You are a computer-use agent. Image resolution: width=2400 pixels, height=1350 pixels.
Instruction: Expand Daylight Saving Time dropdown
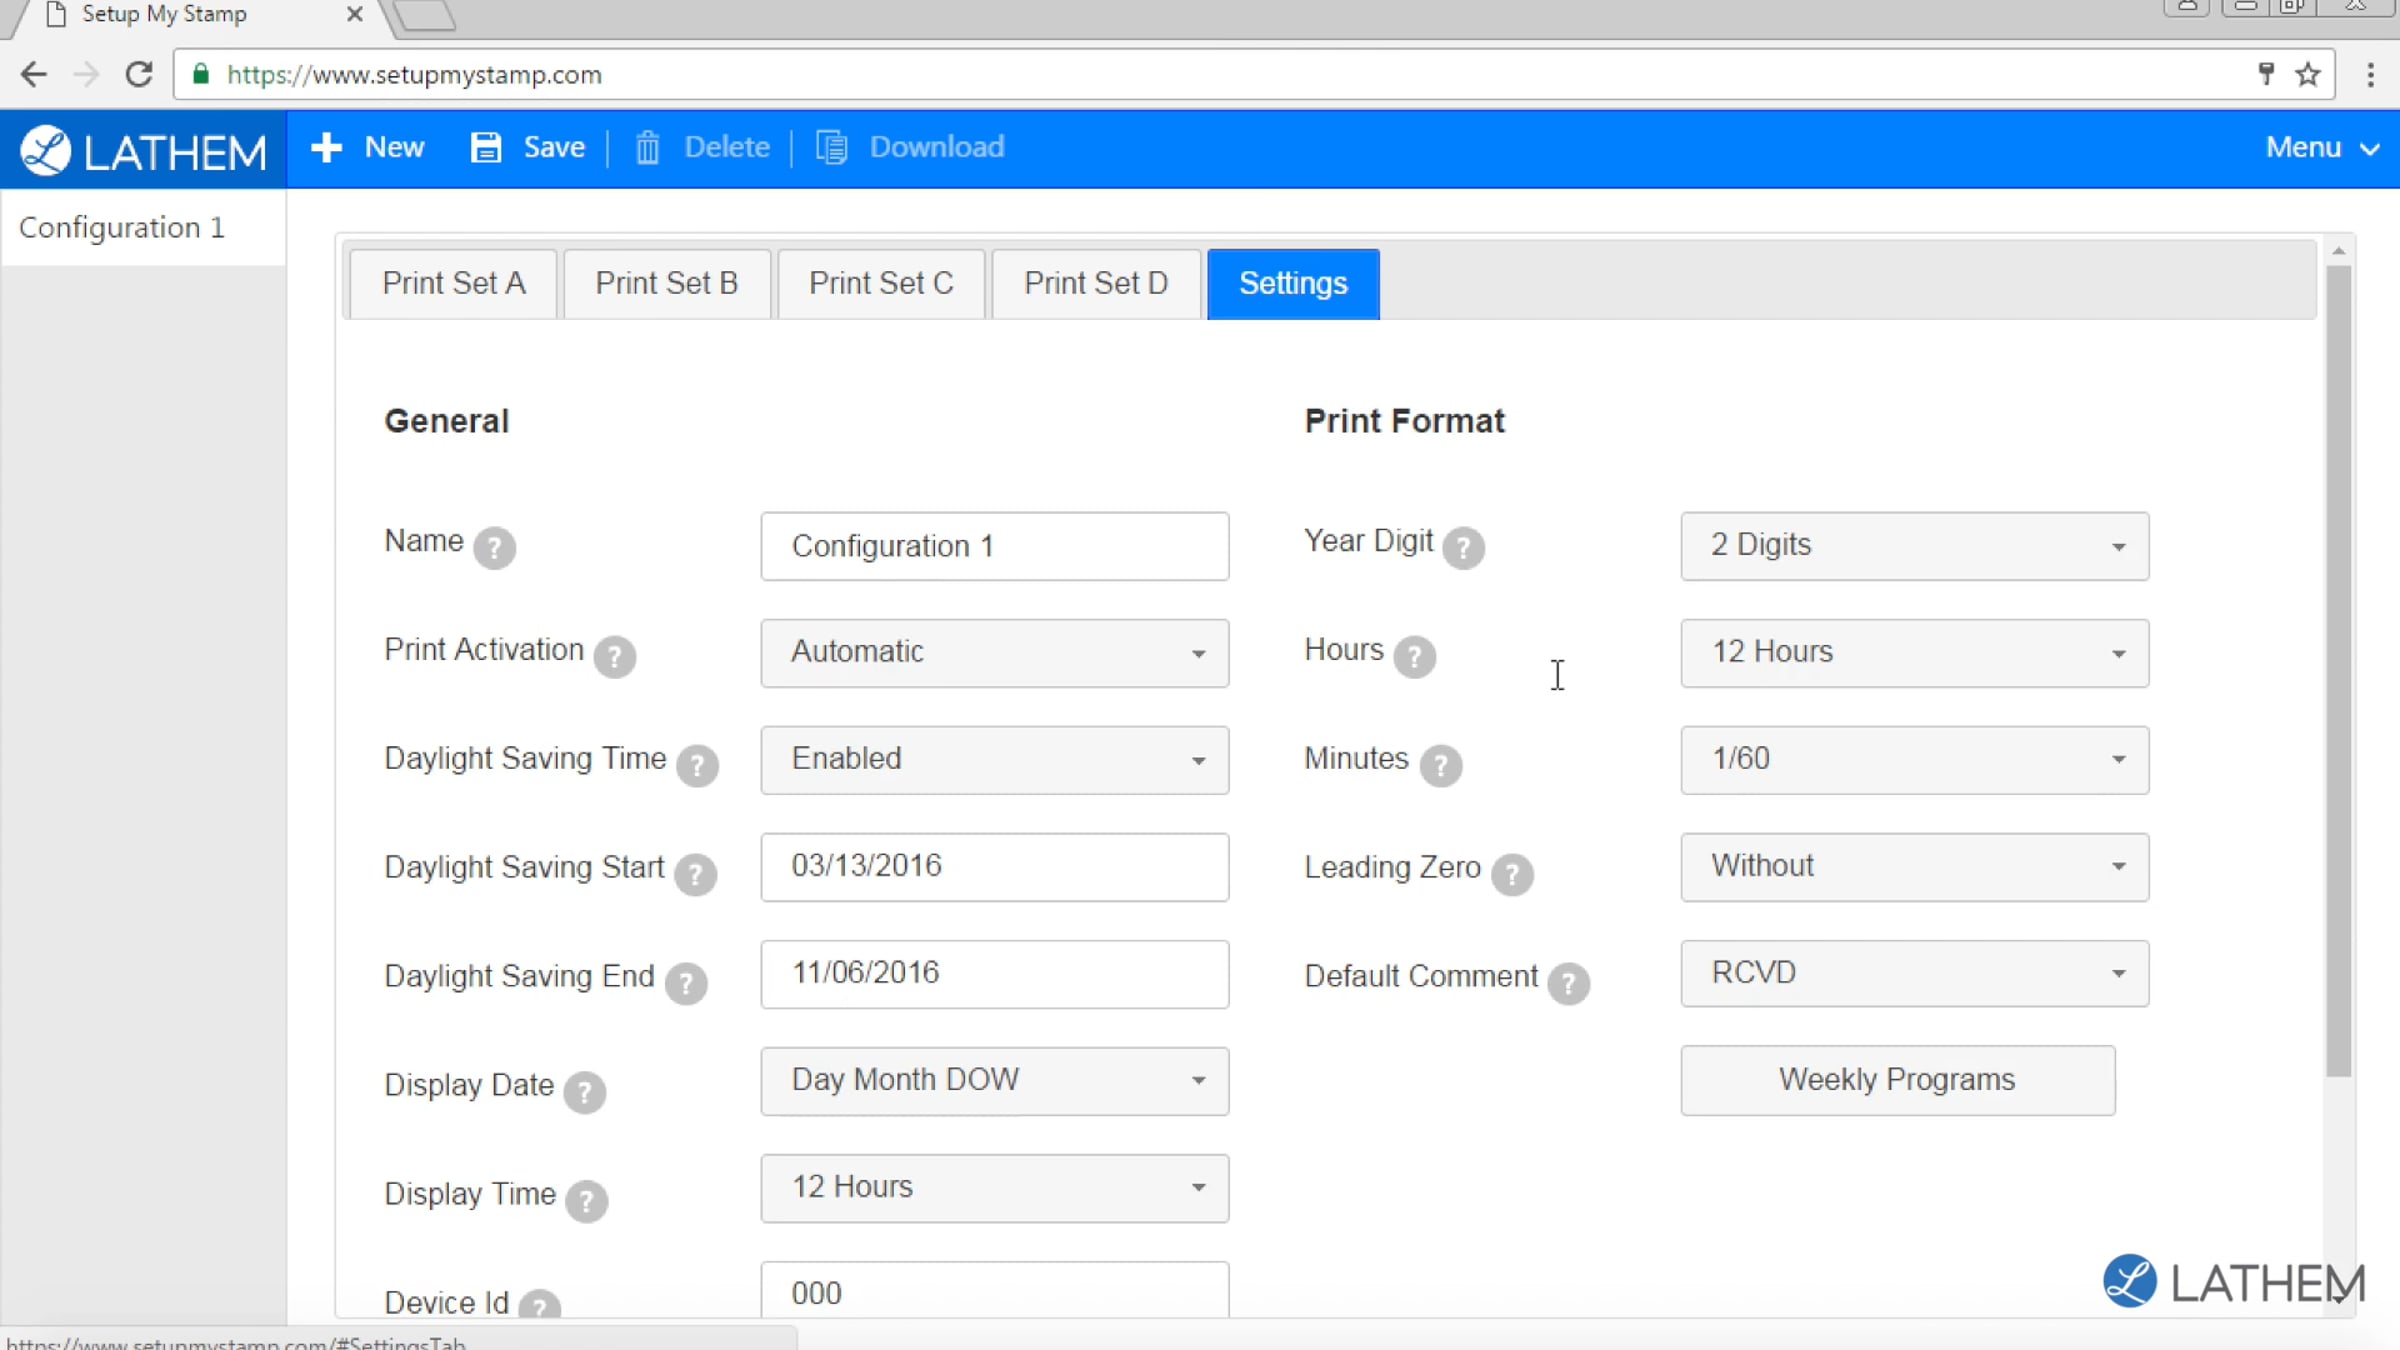[x=994, y=759]
